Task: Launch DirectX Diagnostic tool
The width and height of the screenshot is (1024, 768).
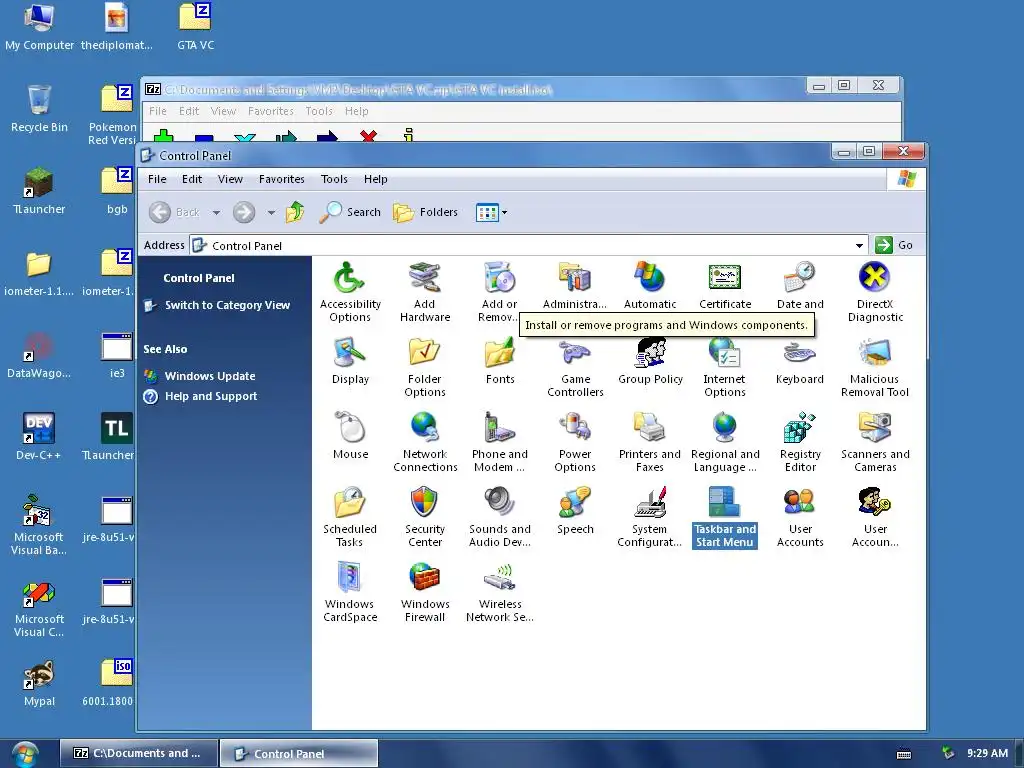Action: pyautogui.click(x=875, y=292)
